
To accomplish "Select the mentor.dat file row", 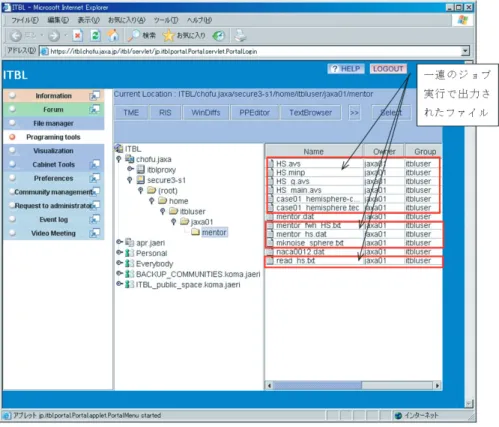I will 354,217.
